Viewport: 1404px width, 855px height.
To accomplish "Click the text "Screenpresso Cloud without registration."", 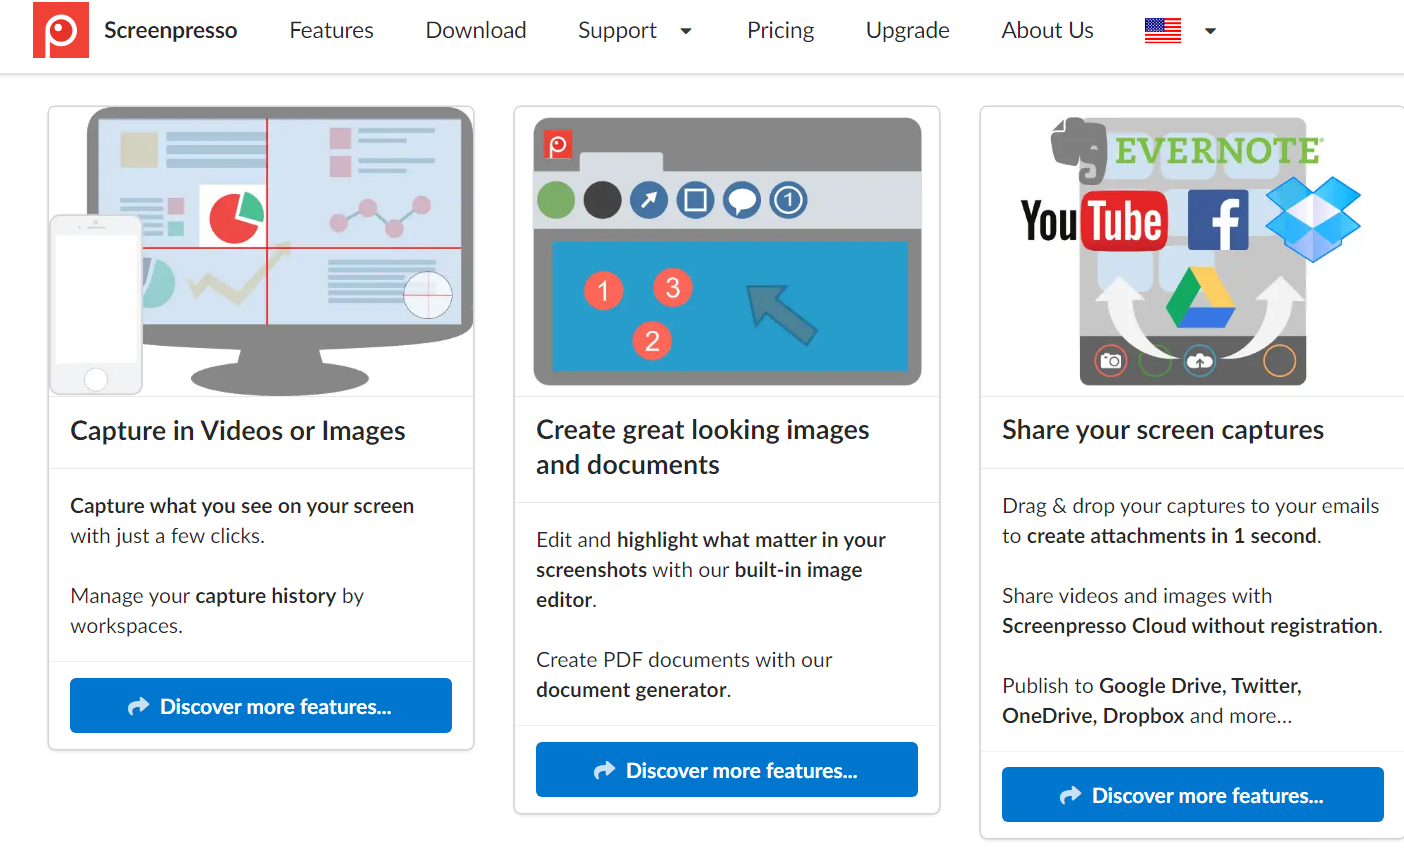I will pyautogui.click(x=1193, y=626).
